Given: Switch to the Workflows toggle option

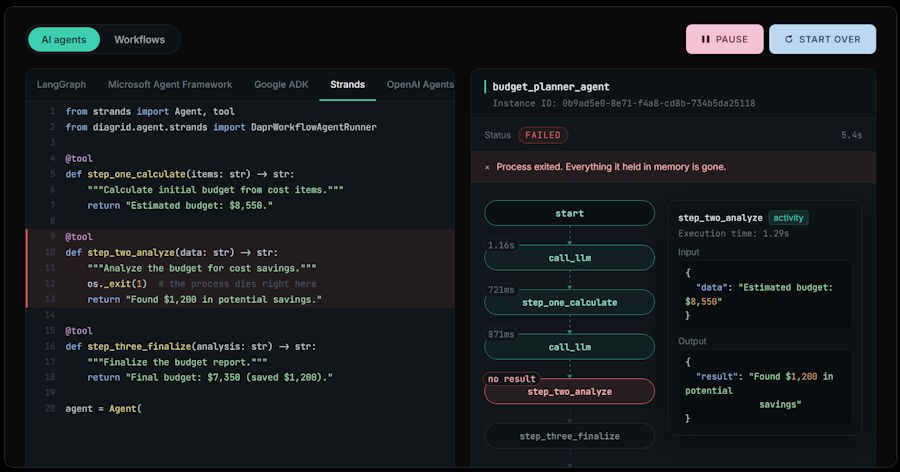Looking at the screenshot, I should [x=139, y=40].
